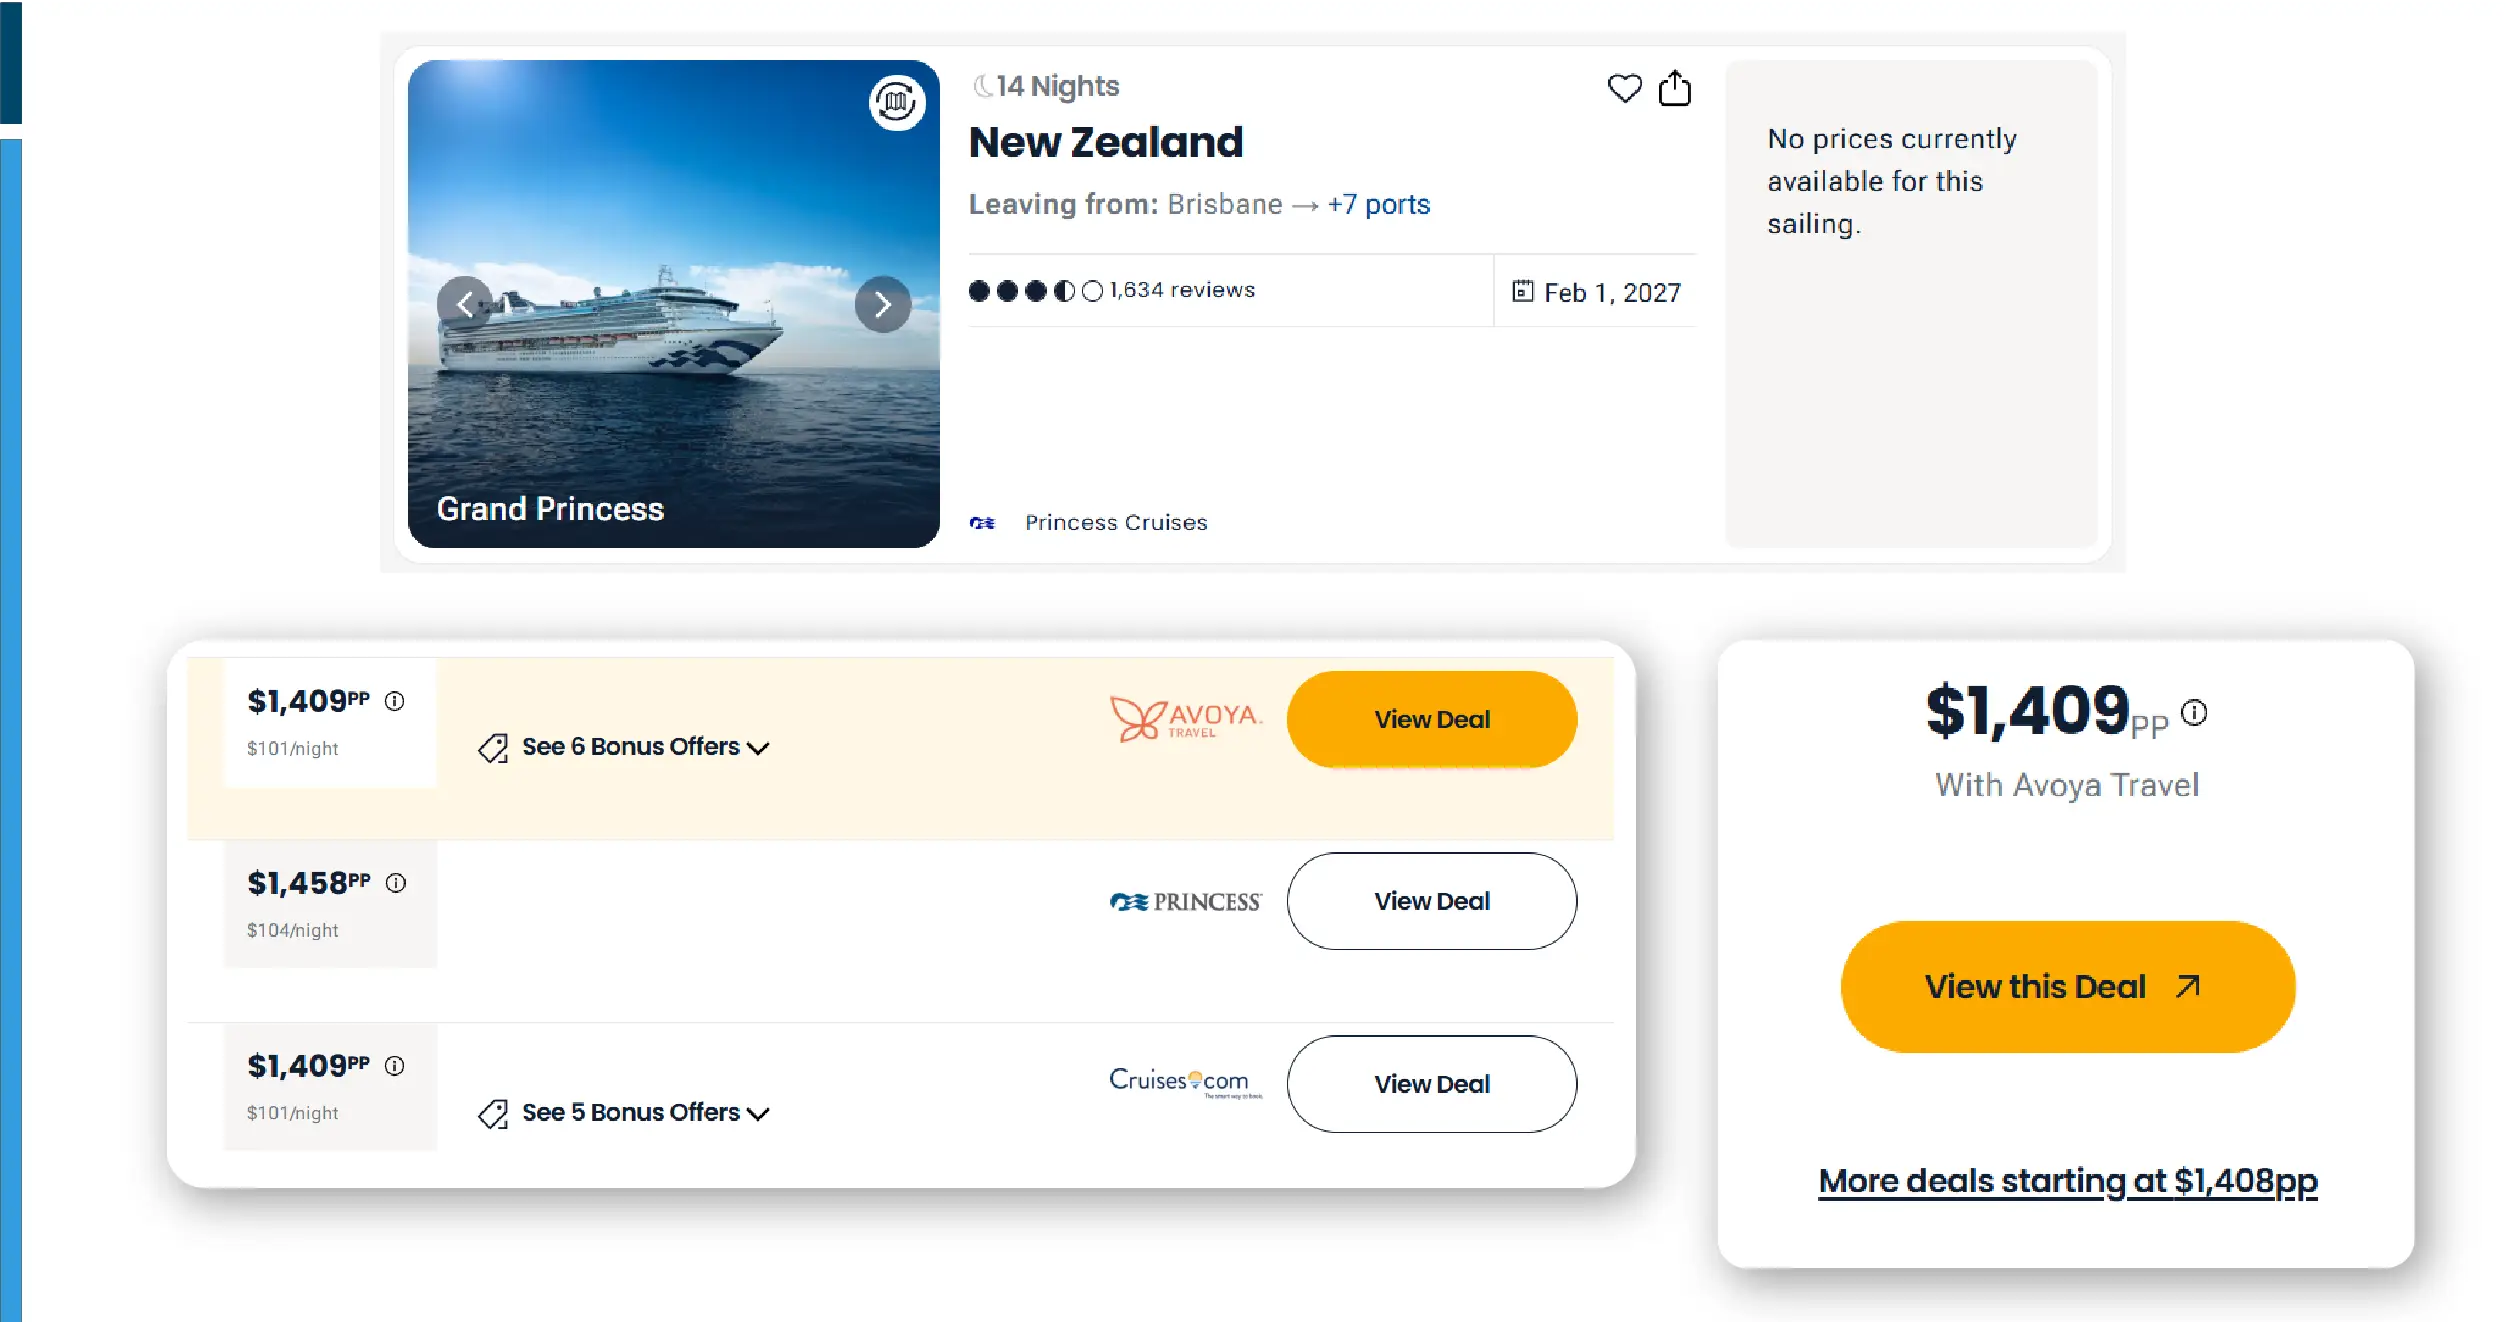Screen dimensions: 2507x1322
Task: Click the share icon on cruise card
Action: (x=1674, y=88)
